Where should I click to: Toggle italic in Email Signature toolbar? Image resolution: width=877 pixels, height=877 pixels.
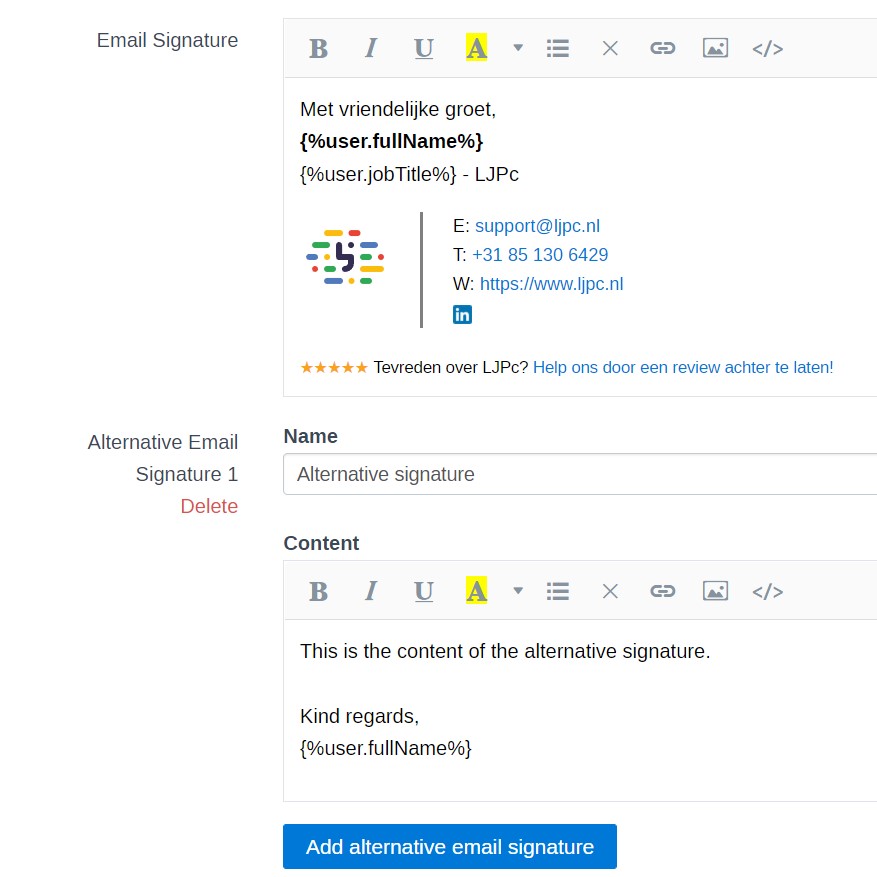tap(371, 48)
